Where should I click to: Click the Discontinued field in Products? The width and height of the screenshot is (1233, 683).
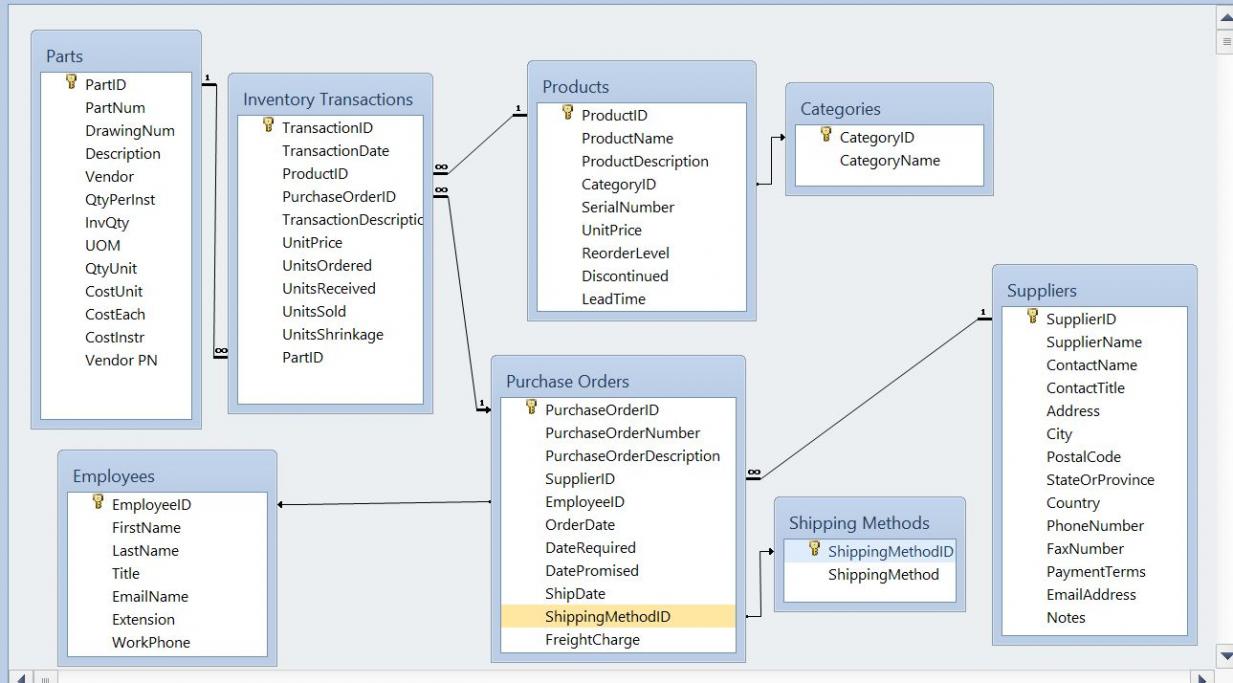[625, 276]
